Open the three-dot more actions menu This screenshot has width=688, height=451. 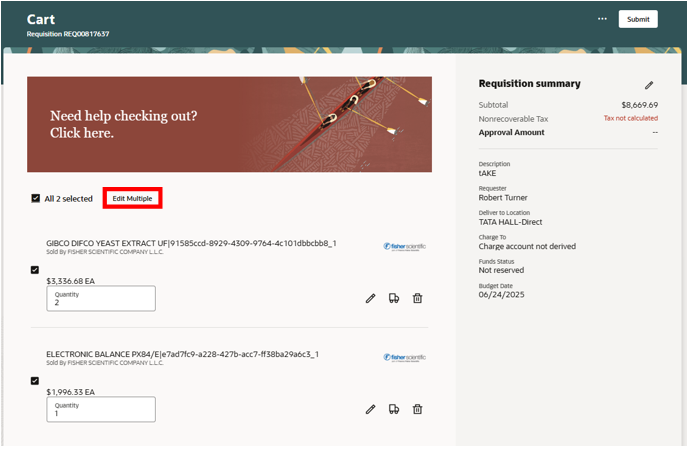click(602, 19)
